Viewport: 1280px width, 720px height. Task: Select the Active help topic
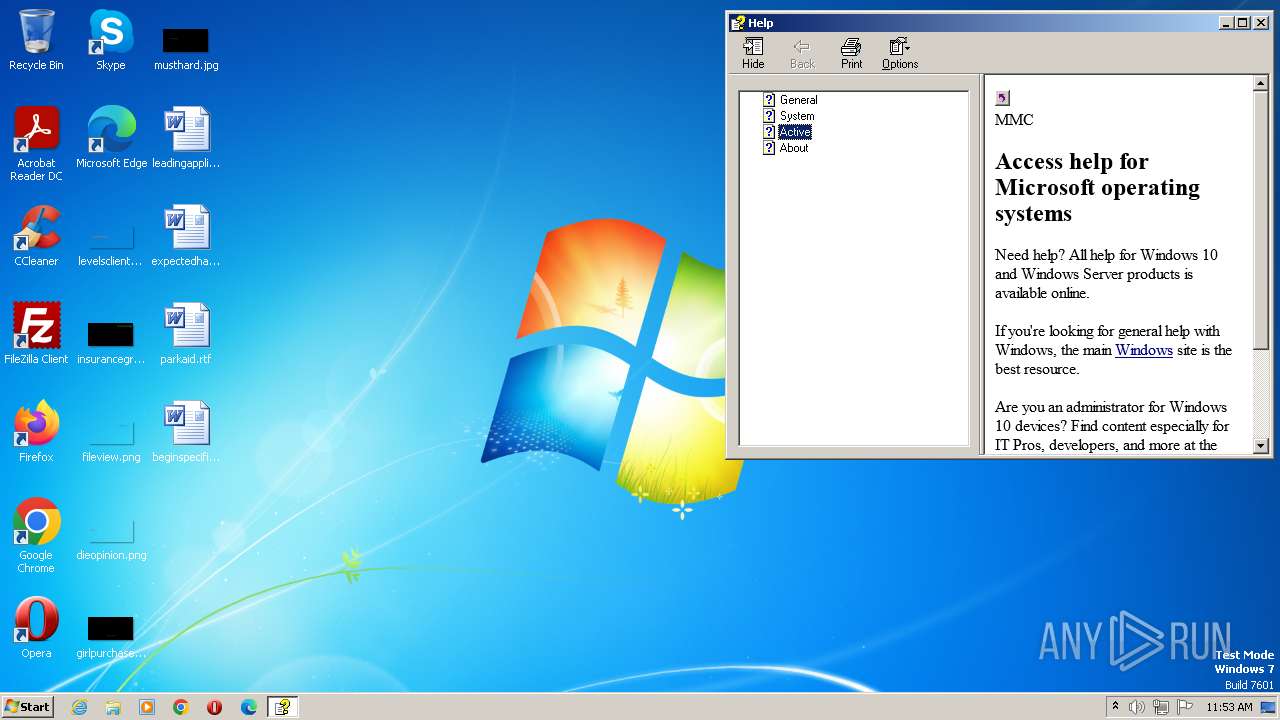point(795,132)
